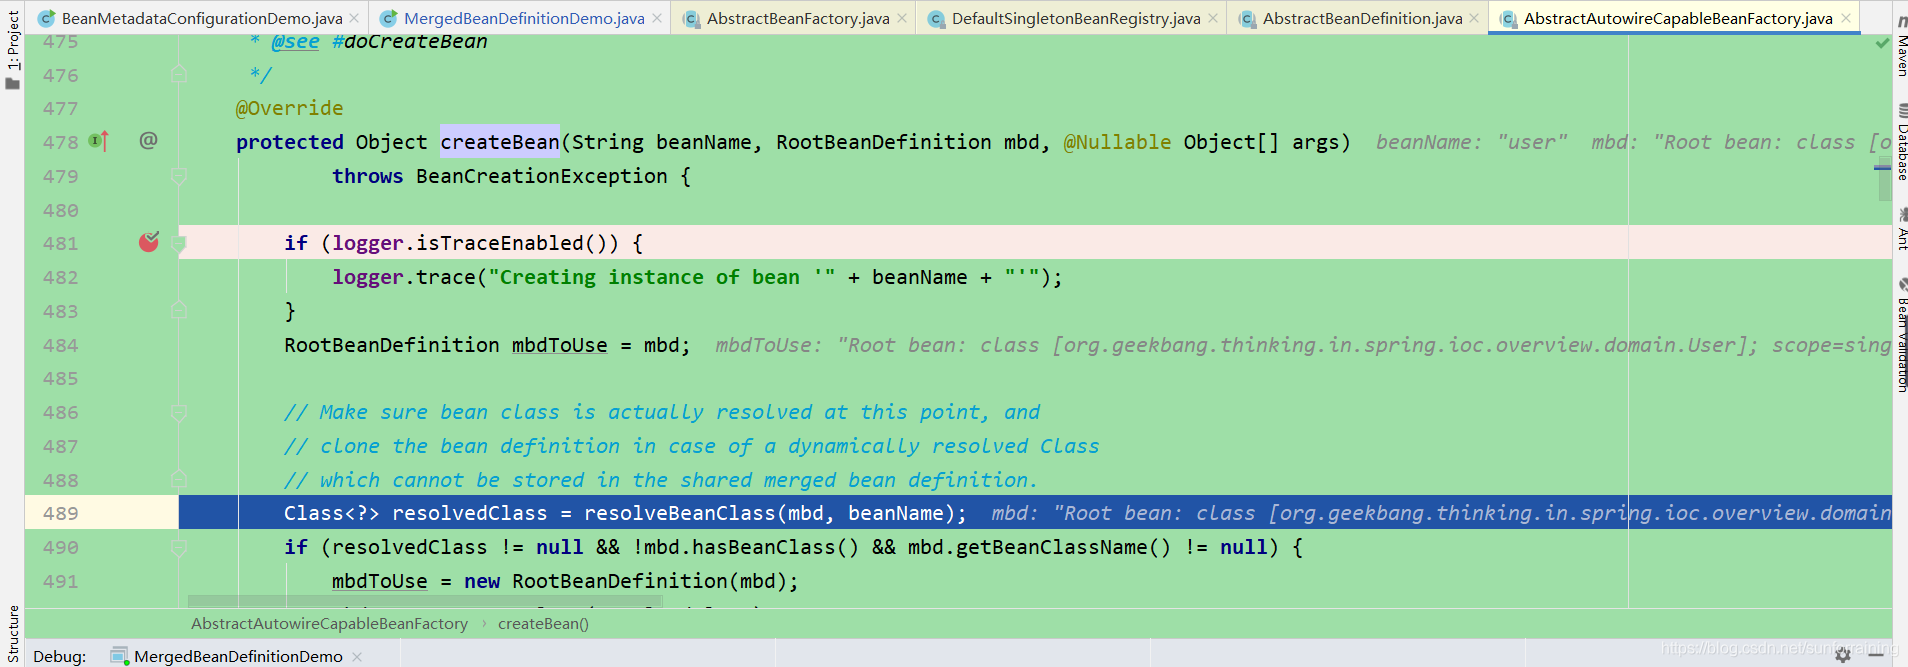This screenshot has width=1908, height=667.
Task: Click the AbstractAutowireCapableBeanFactory breadcrumb
Action: point(329,623)
